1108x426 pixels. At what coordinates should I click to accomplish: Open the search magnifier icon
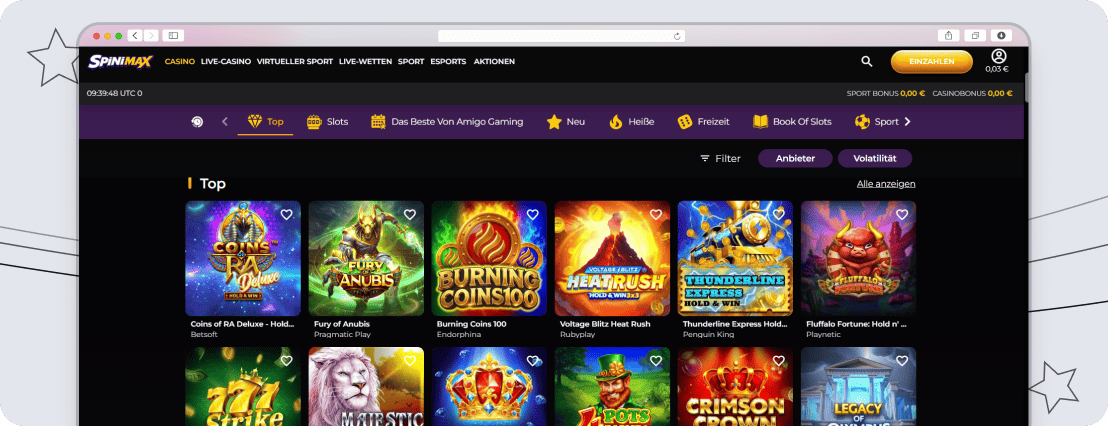click(x=867, y=61)
